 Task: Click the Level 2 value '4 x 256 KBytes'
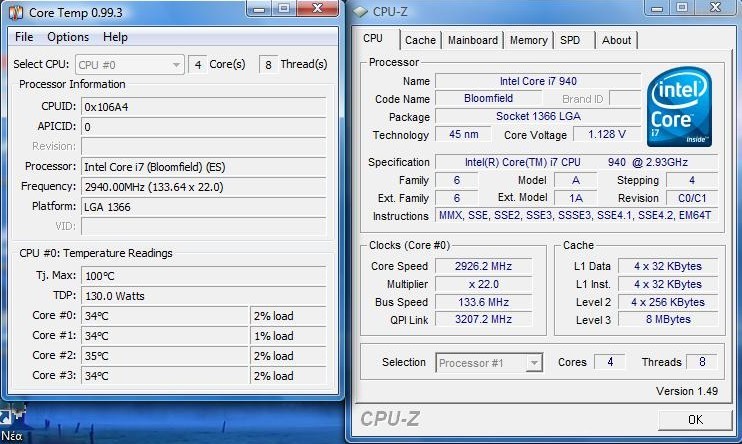tap(668, 302)
